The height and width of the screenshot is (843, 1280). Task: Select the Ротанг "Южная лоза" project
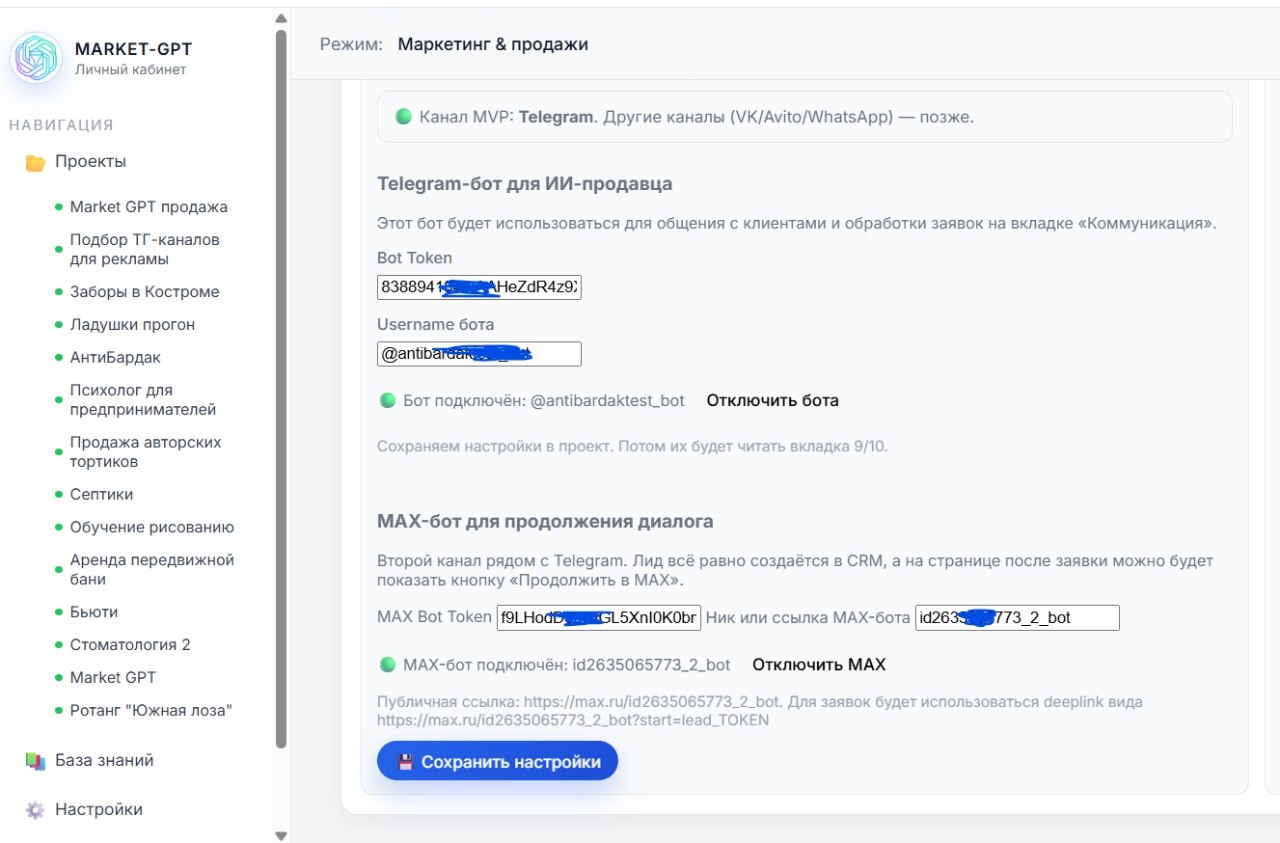(151, 711)
